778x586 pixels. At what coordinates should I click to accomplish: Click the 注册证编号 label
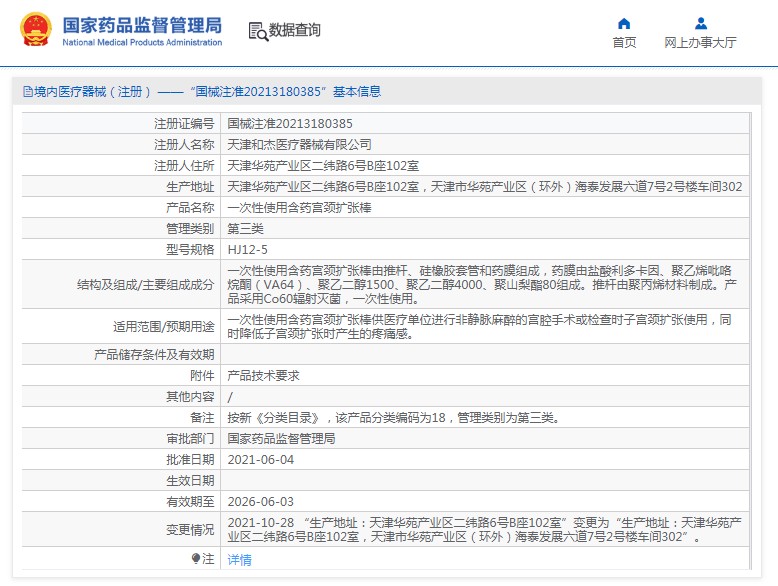(185, 124)
